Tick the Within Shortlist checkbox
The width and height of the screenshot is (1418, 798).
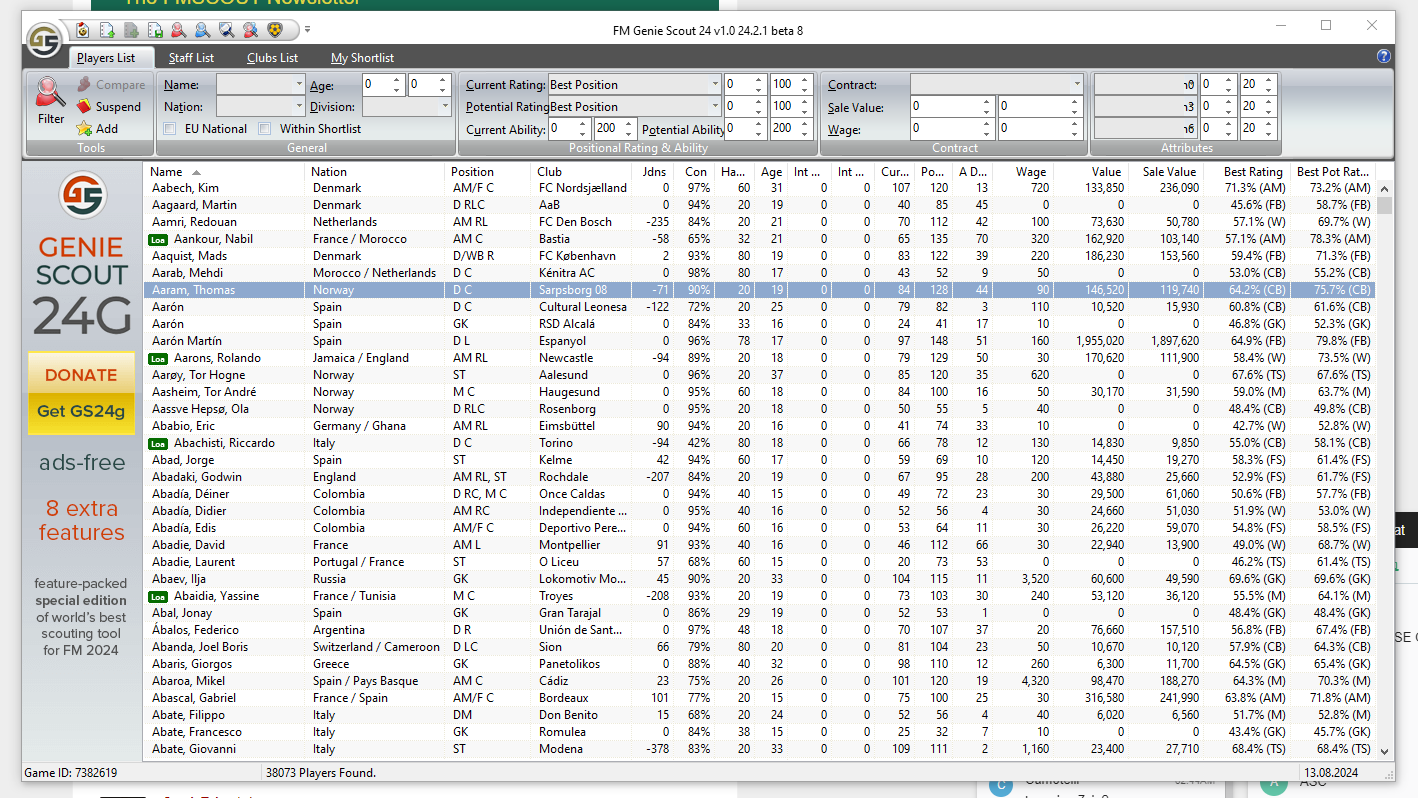(x=265, y=129)
